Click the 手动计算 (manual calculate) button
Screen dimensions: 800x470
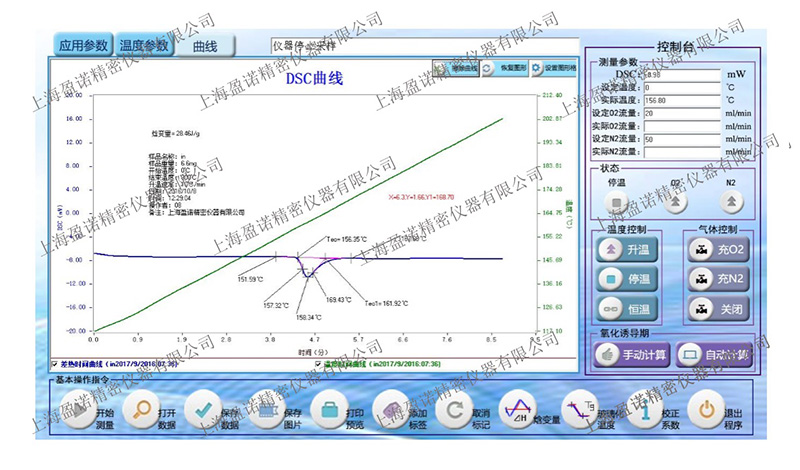[x=631, y=354]
